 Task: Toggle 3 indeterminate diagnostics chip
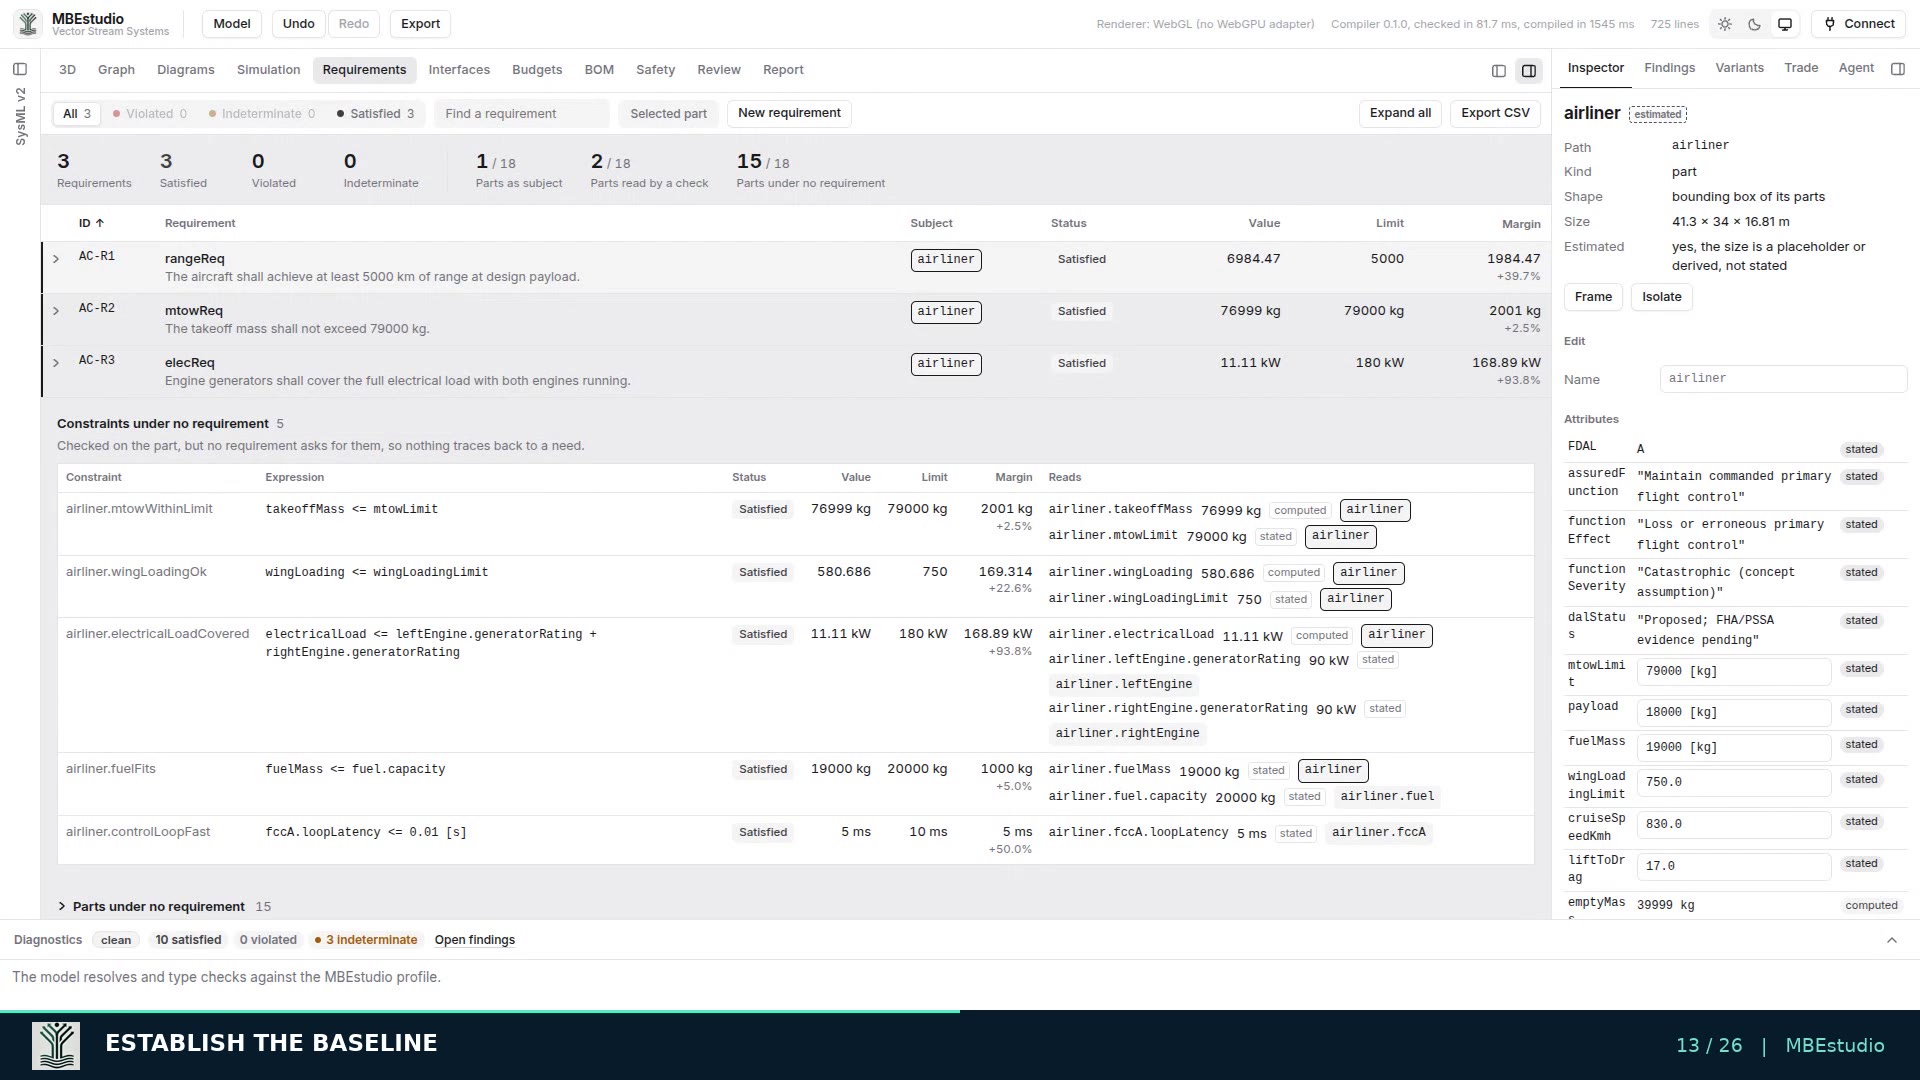366,940
